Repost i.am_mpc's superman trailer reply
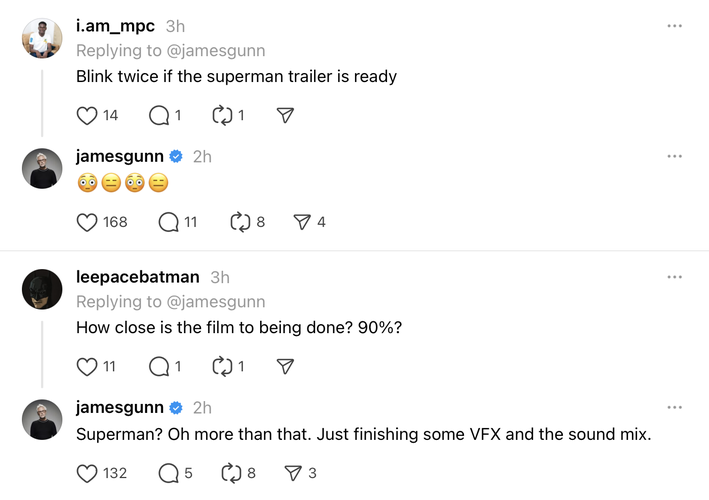The width and height of the screenshot is (709, 500). click(x=222, y=116)
